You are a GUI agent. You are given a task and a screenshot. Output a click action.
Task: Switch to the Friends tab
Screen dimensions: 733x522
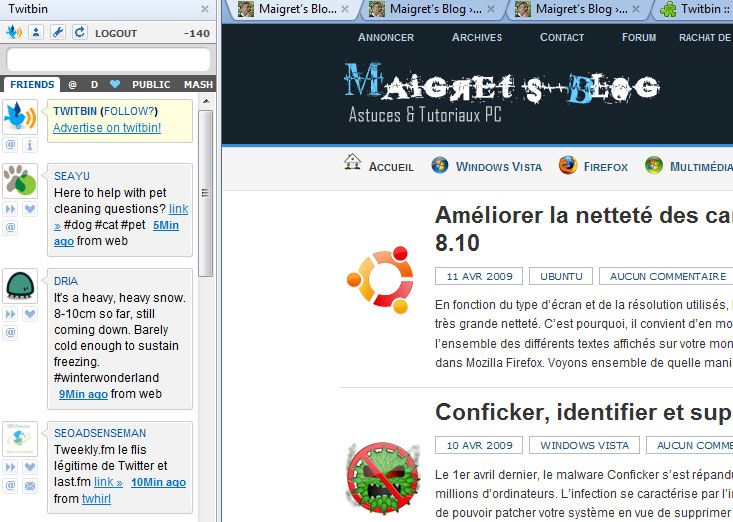[32, 85]
